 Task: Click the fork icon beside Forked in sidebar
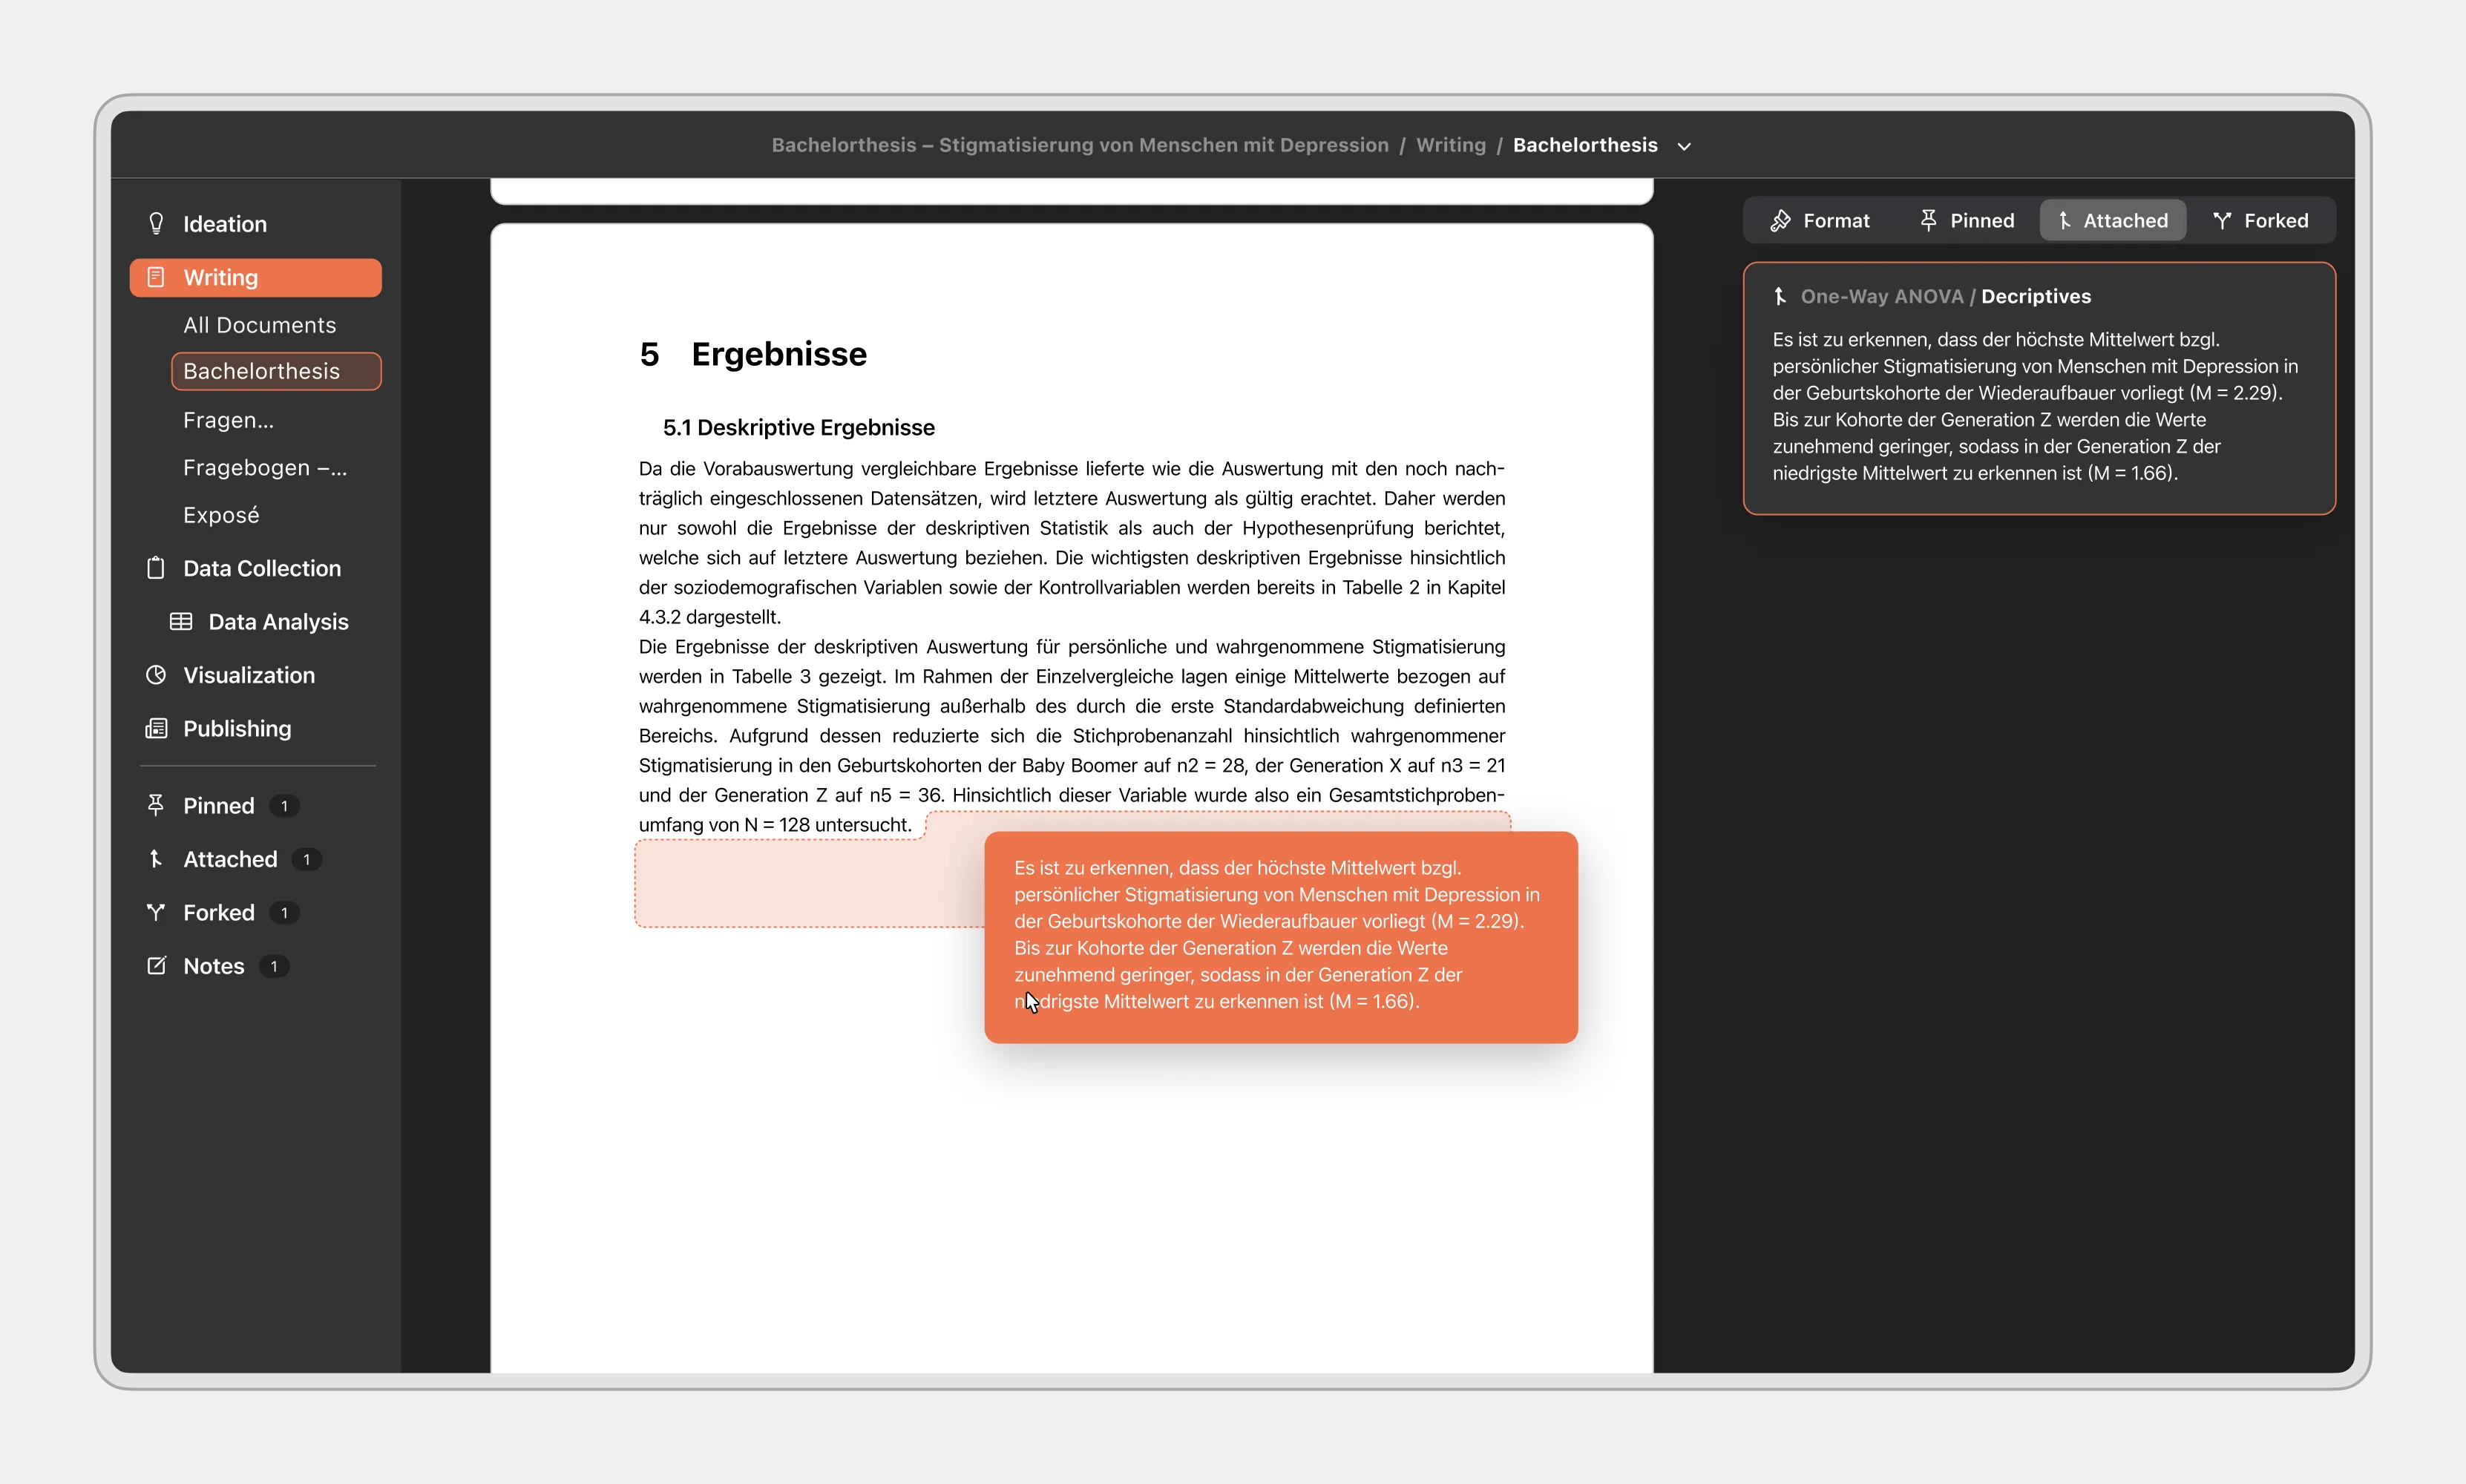(156, 912)
